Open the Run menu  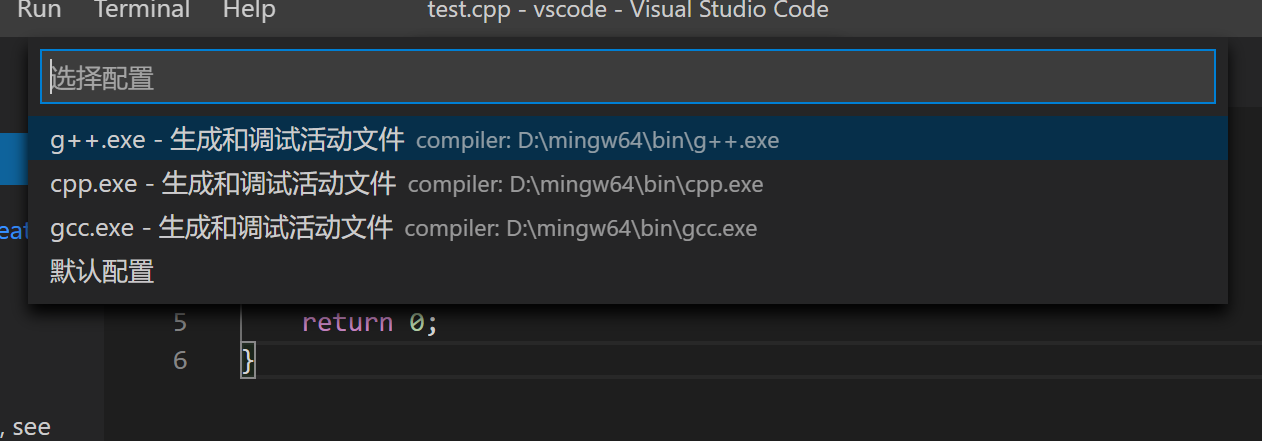(39, 11)
